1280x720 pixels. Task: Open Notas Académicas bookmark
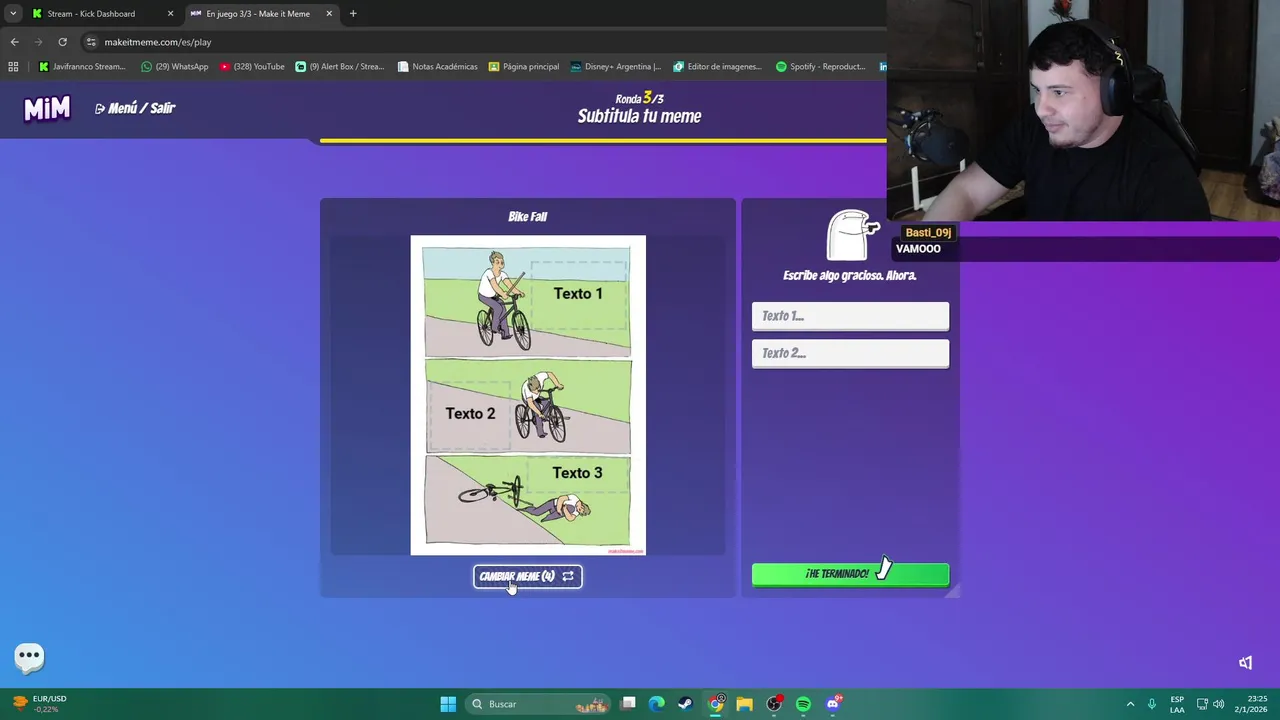click(437, 67)
